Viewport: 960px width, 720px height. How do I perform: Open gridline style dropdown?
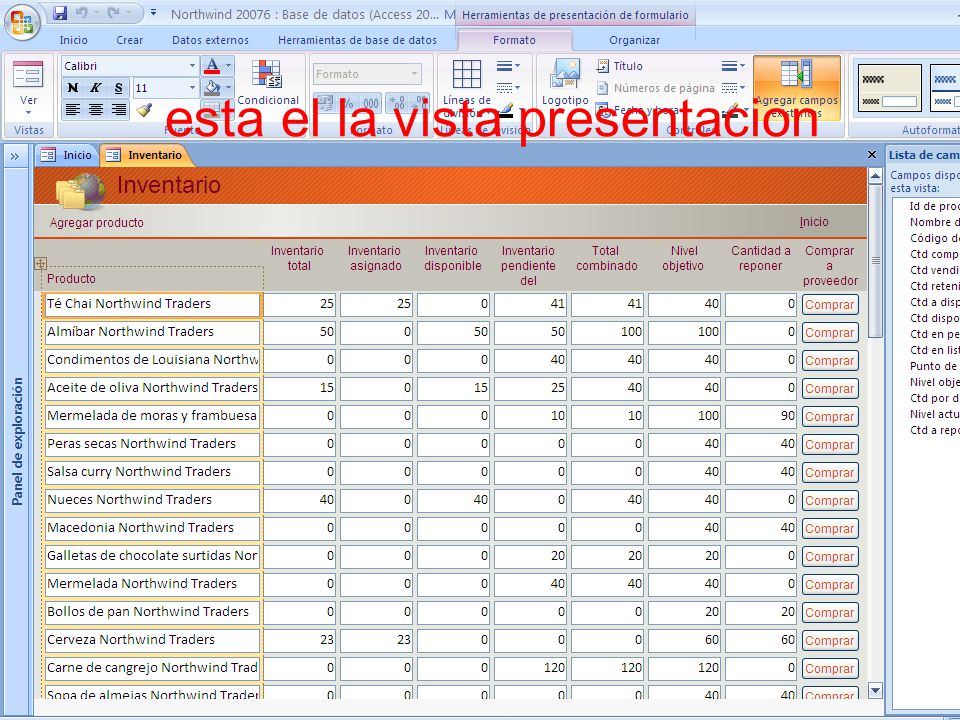pos(508,88)
